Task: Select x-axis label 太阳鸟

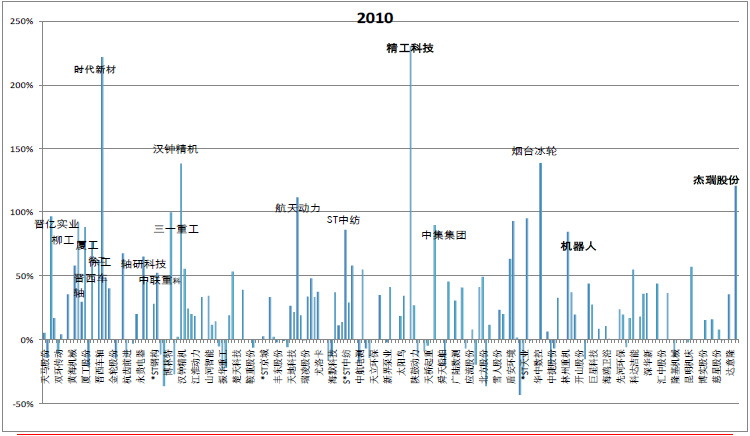Action: pos(402,363)
